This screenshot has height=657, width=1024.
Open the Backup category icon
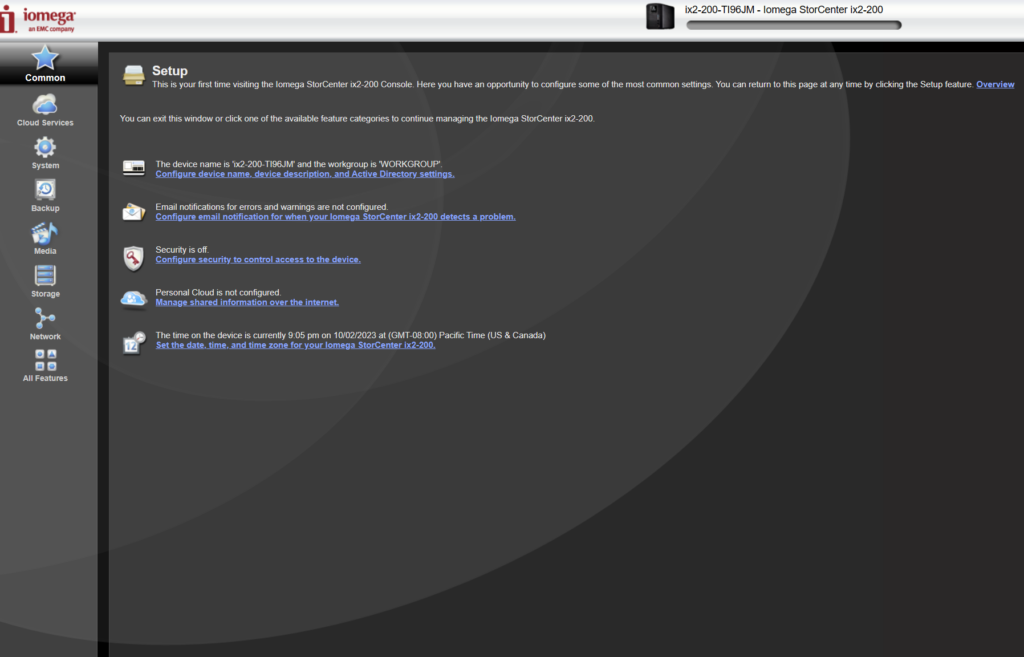[44, 190]
